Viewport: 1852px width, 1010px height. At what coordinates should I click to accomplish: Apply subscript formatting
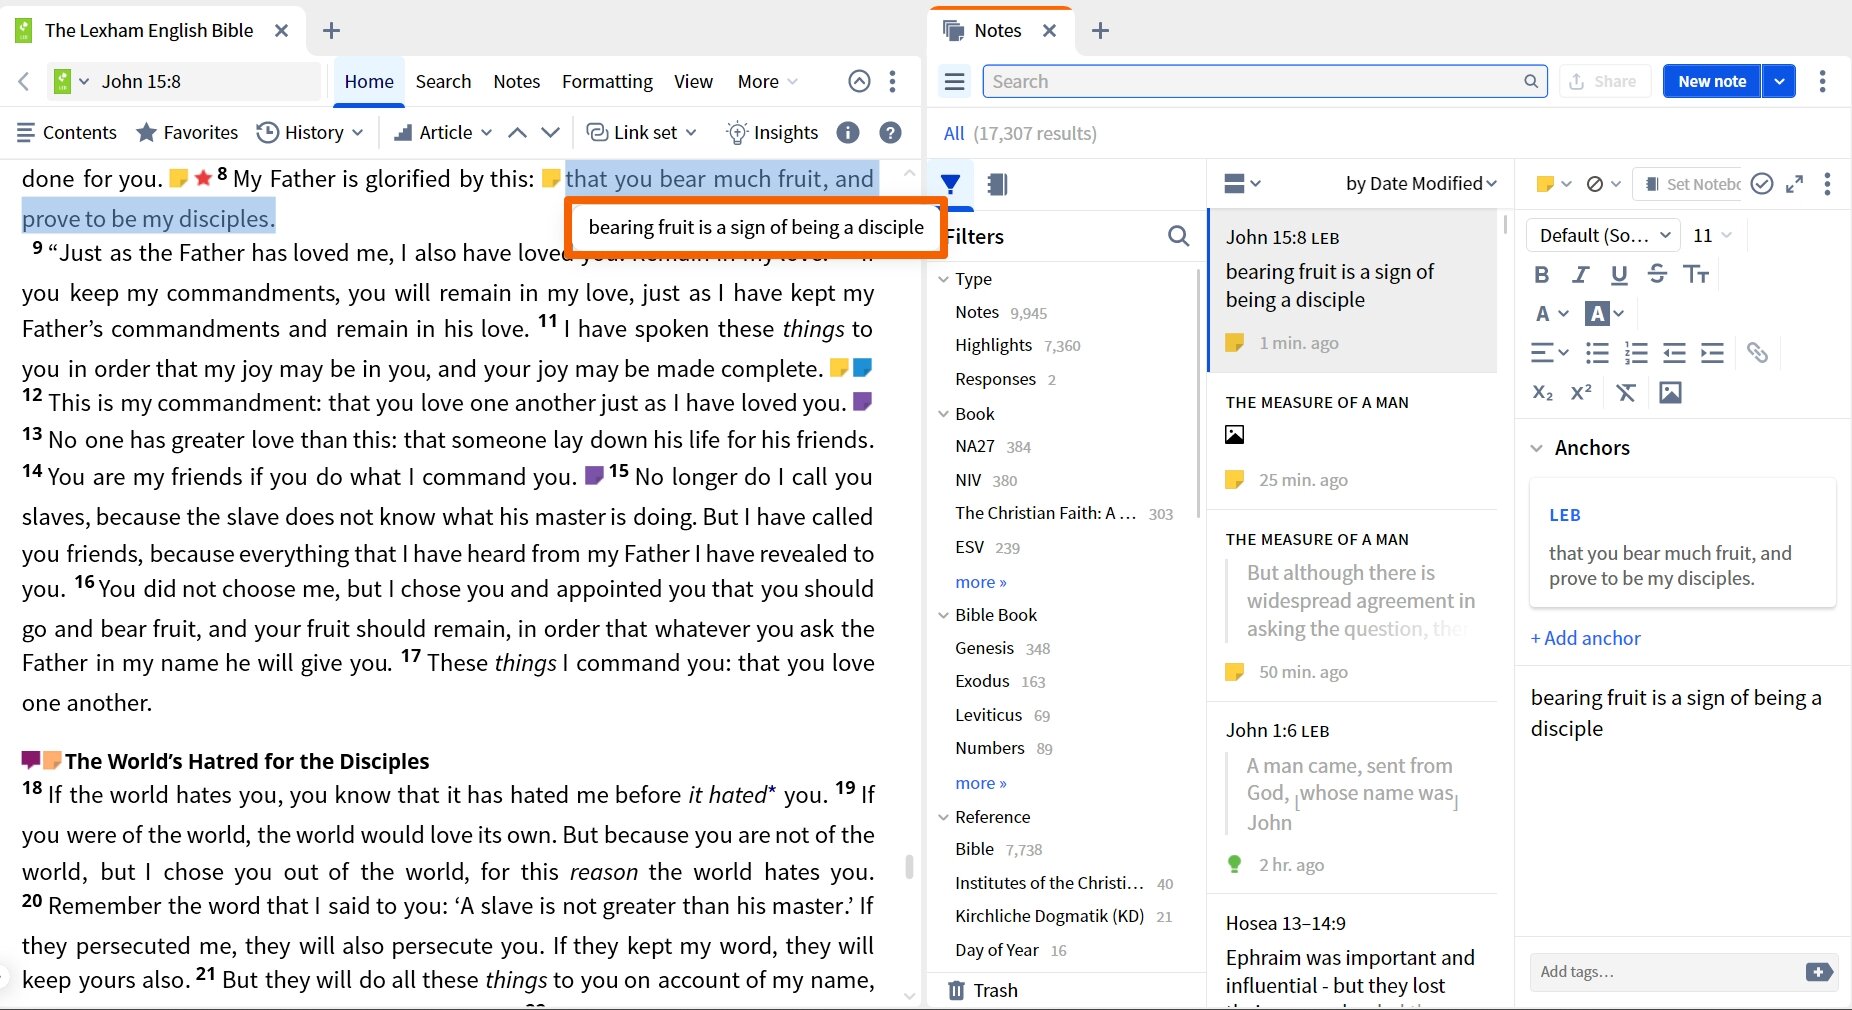[x=1543, y=392]
